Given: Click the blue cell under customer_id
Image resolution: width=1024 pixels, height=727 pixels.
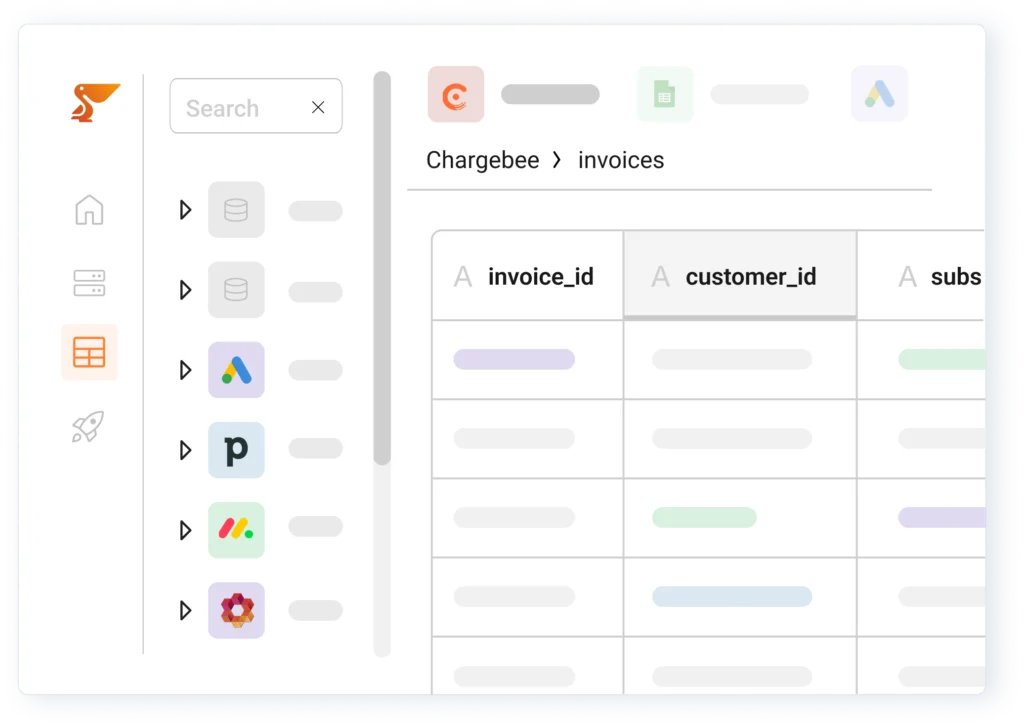Looking at the screenshot, I should tap(732, 596).
